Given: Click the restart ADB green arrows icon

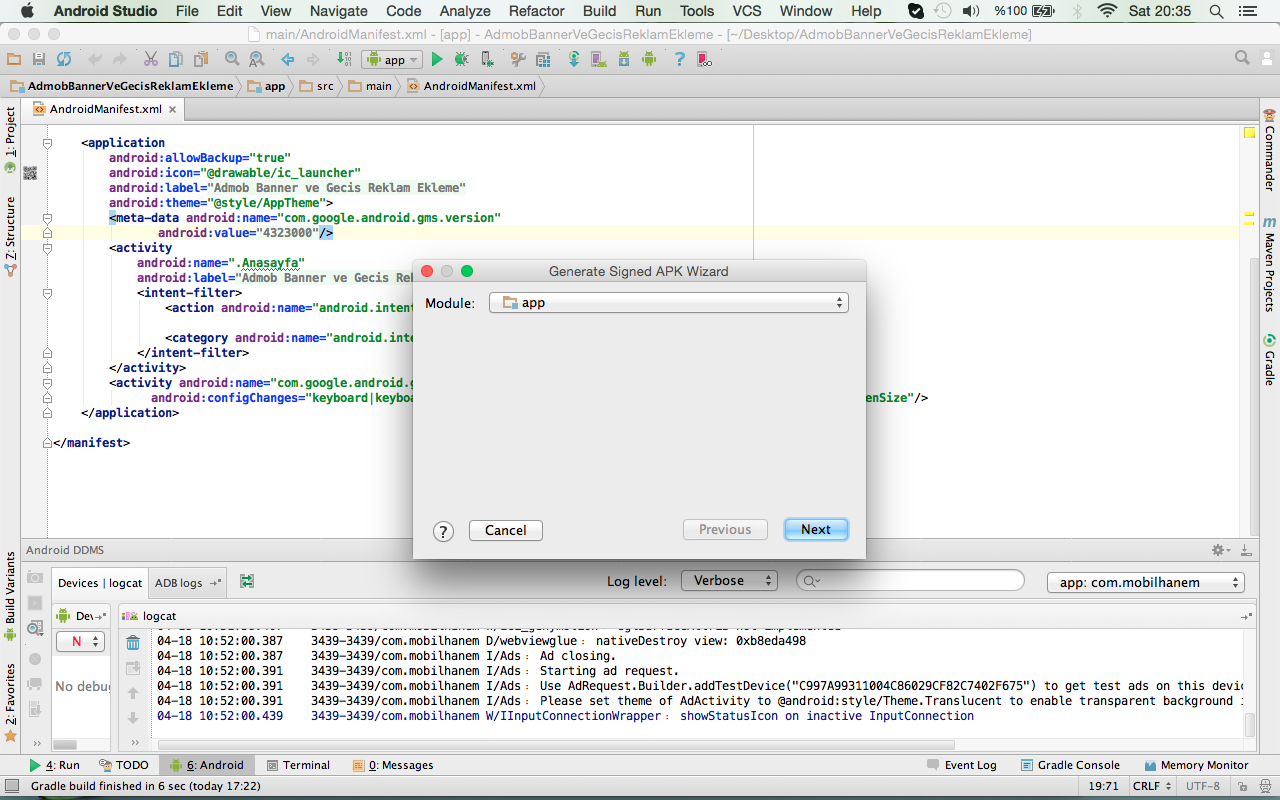Looking at the screenshot, I should pos(247,581).
